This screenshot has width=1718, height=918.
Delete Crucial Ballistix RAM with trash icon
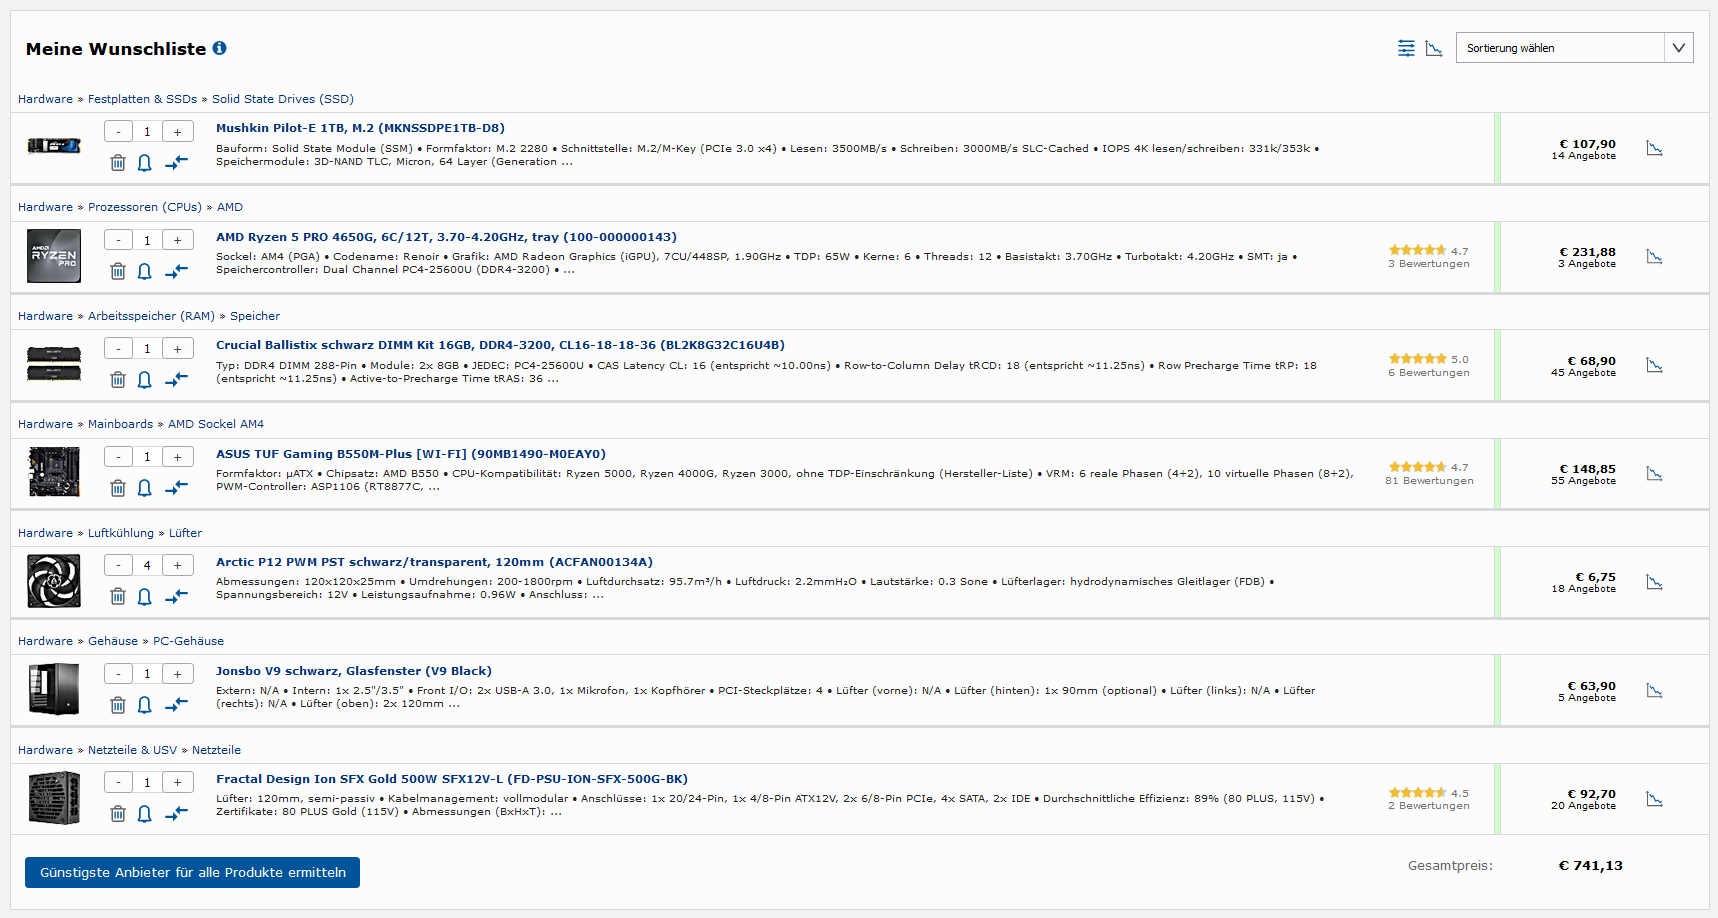118,379
